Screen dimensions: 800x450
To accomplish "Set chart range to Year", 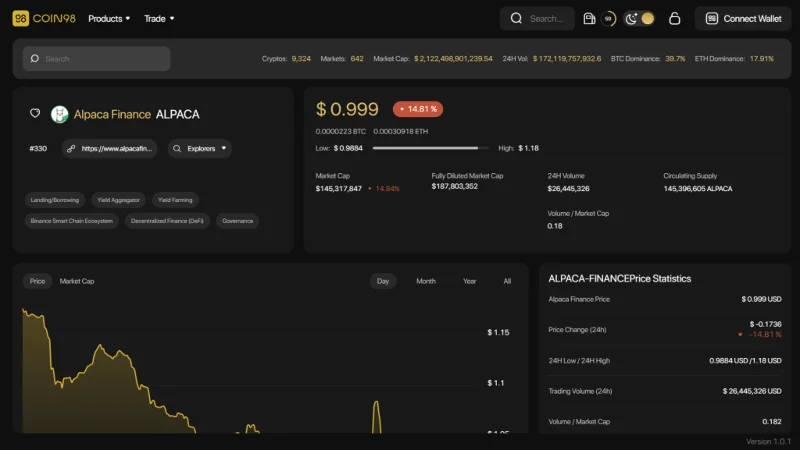I will tap(469, 281).
